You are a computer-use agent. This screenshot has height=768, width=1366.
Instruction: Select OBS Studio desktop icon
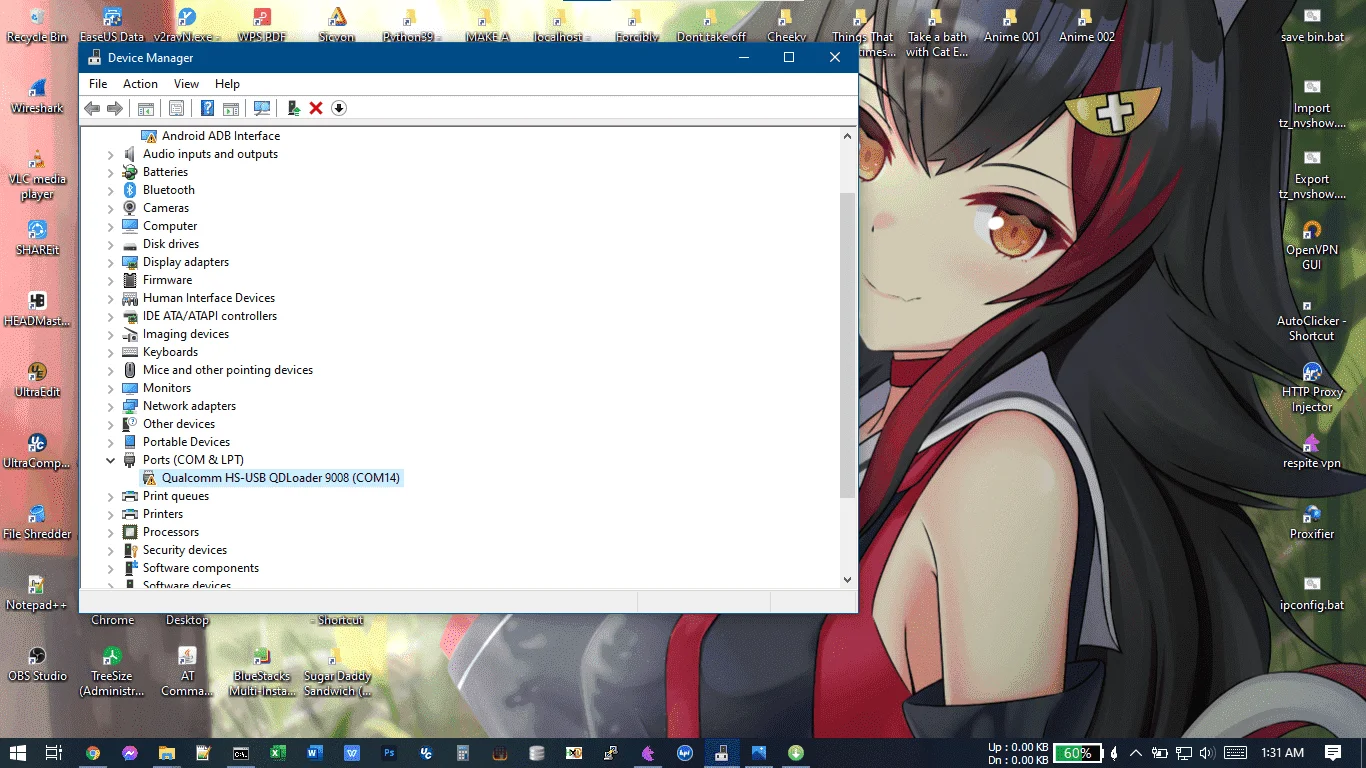(x=37, y=664)
